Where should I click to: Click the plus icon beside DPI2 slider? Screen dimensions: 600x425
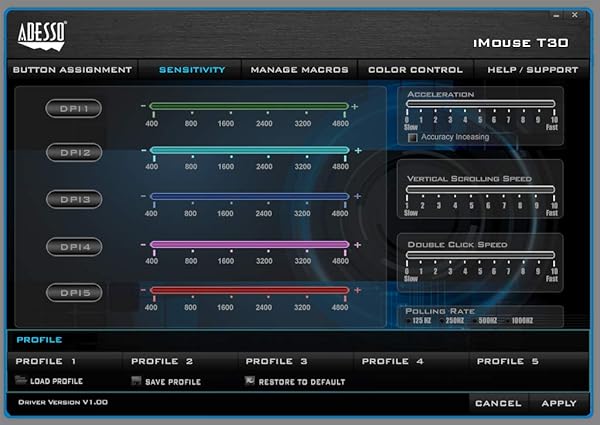click(x=356, y=151)
